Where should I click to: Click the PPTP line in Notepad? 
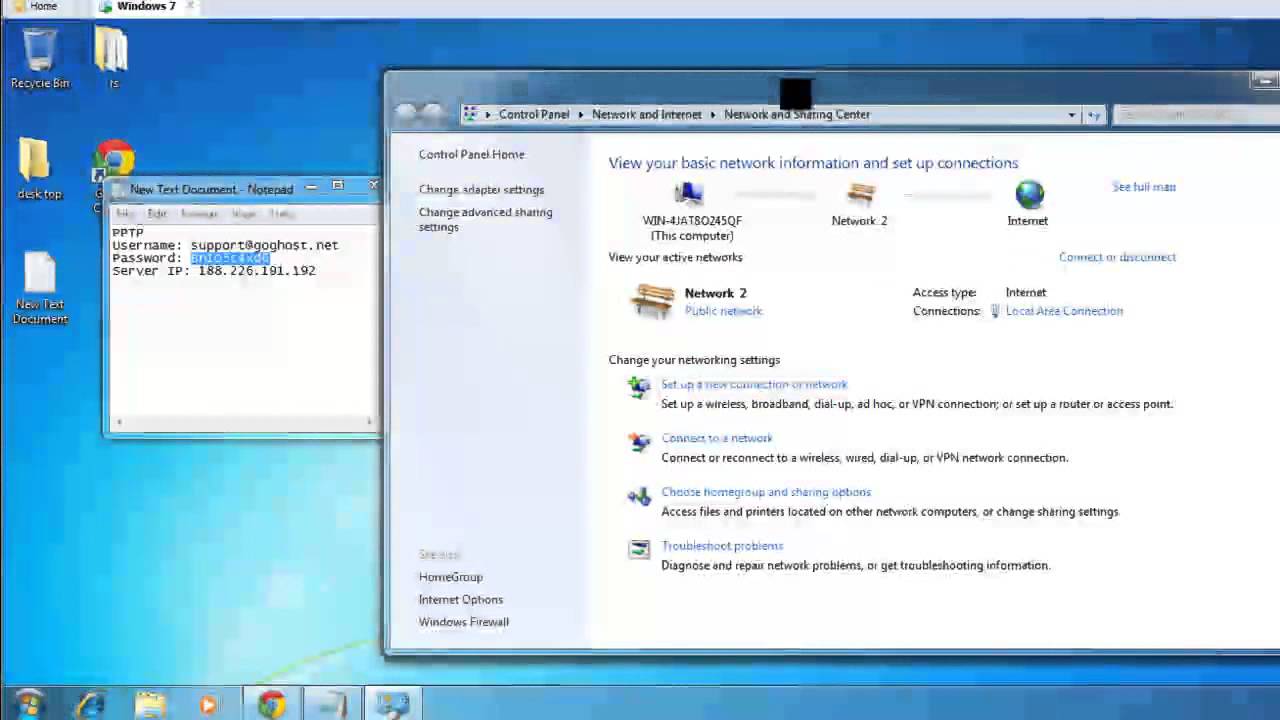[127, 233]
